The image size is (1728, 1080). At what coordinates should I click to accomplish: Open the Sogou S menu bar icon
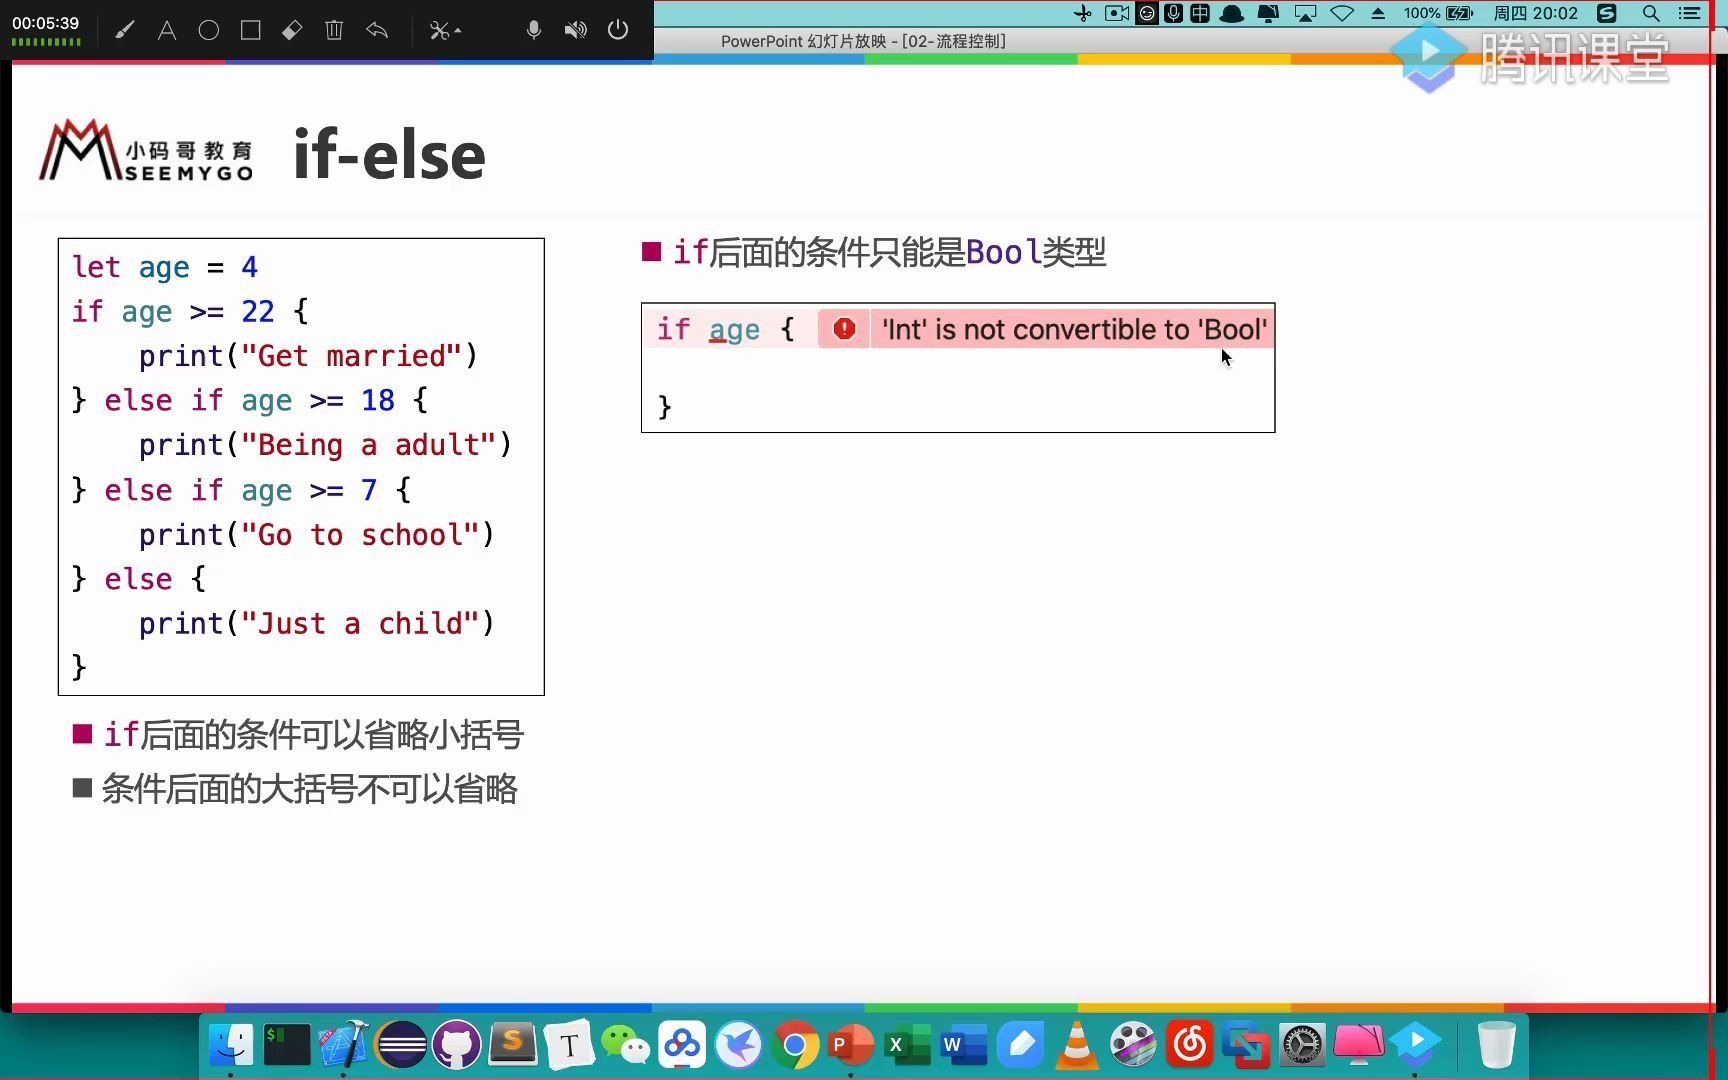[1607, 13]
